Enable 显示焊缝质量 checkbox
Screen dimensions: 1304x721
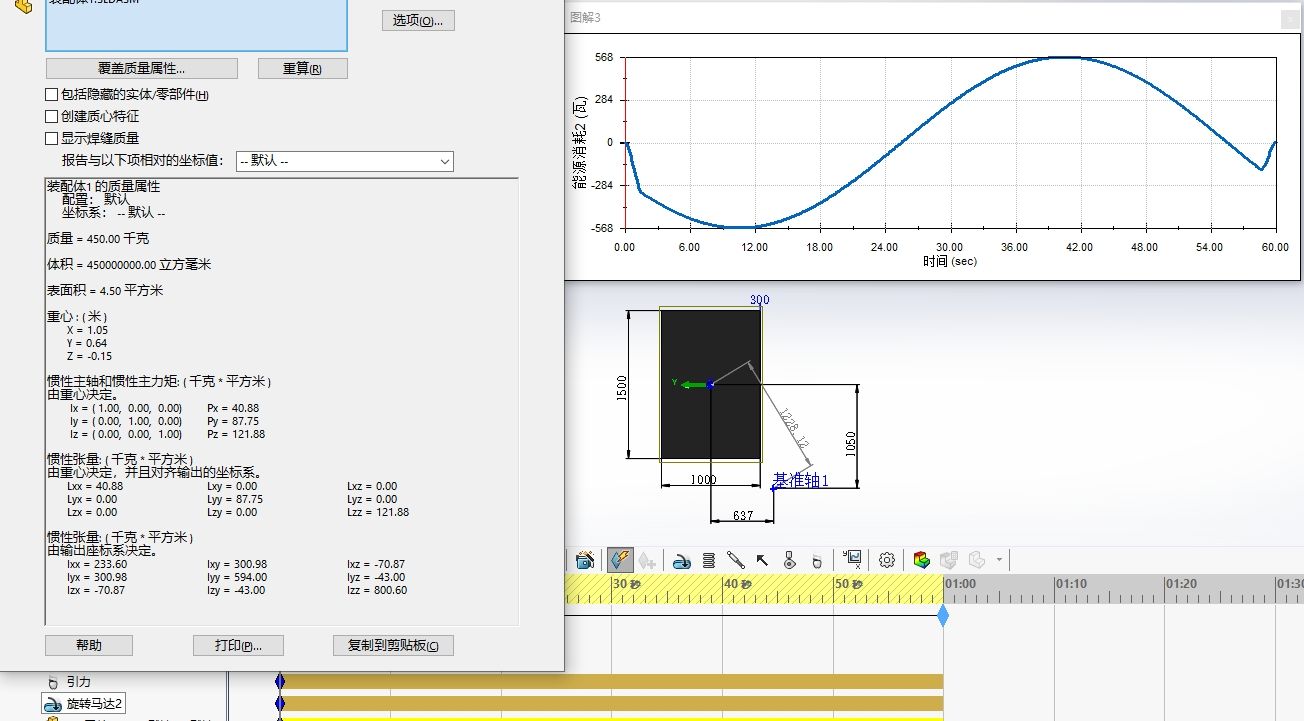coord(52,139)
